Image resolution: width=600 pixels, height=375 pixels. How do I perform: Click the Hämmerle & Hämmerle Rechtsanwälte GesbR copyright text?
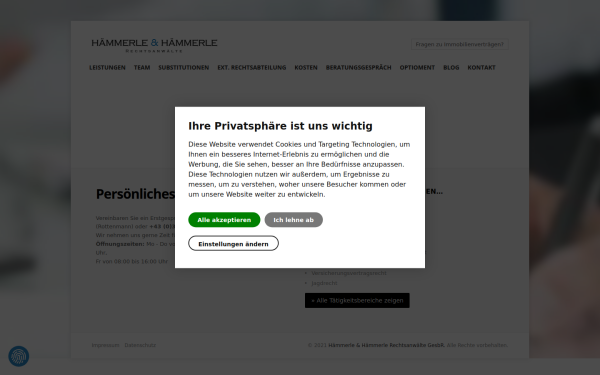click(386, 345)
